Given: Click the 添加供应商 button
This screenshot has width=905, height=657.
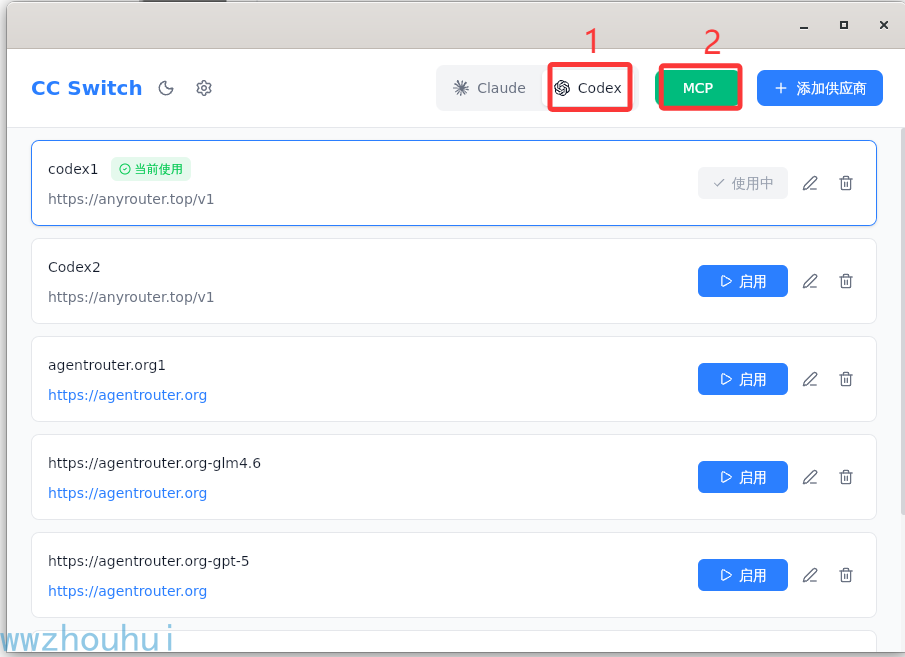Looking at the screenshot, I should pyautogui.click(x=820, y=88).
